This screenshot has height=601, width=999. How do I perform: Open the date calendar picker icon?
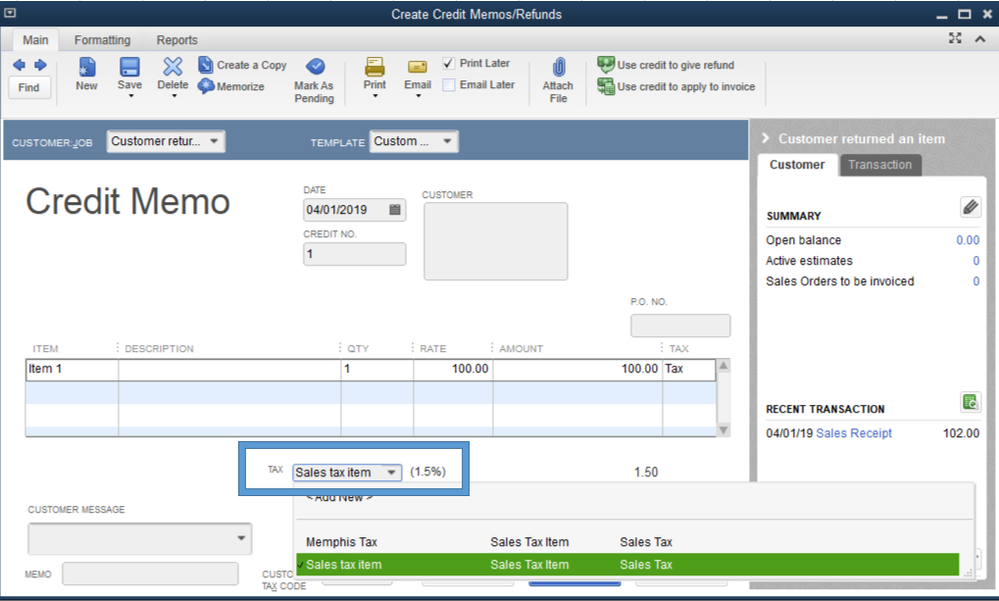395,210
